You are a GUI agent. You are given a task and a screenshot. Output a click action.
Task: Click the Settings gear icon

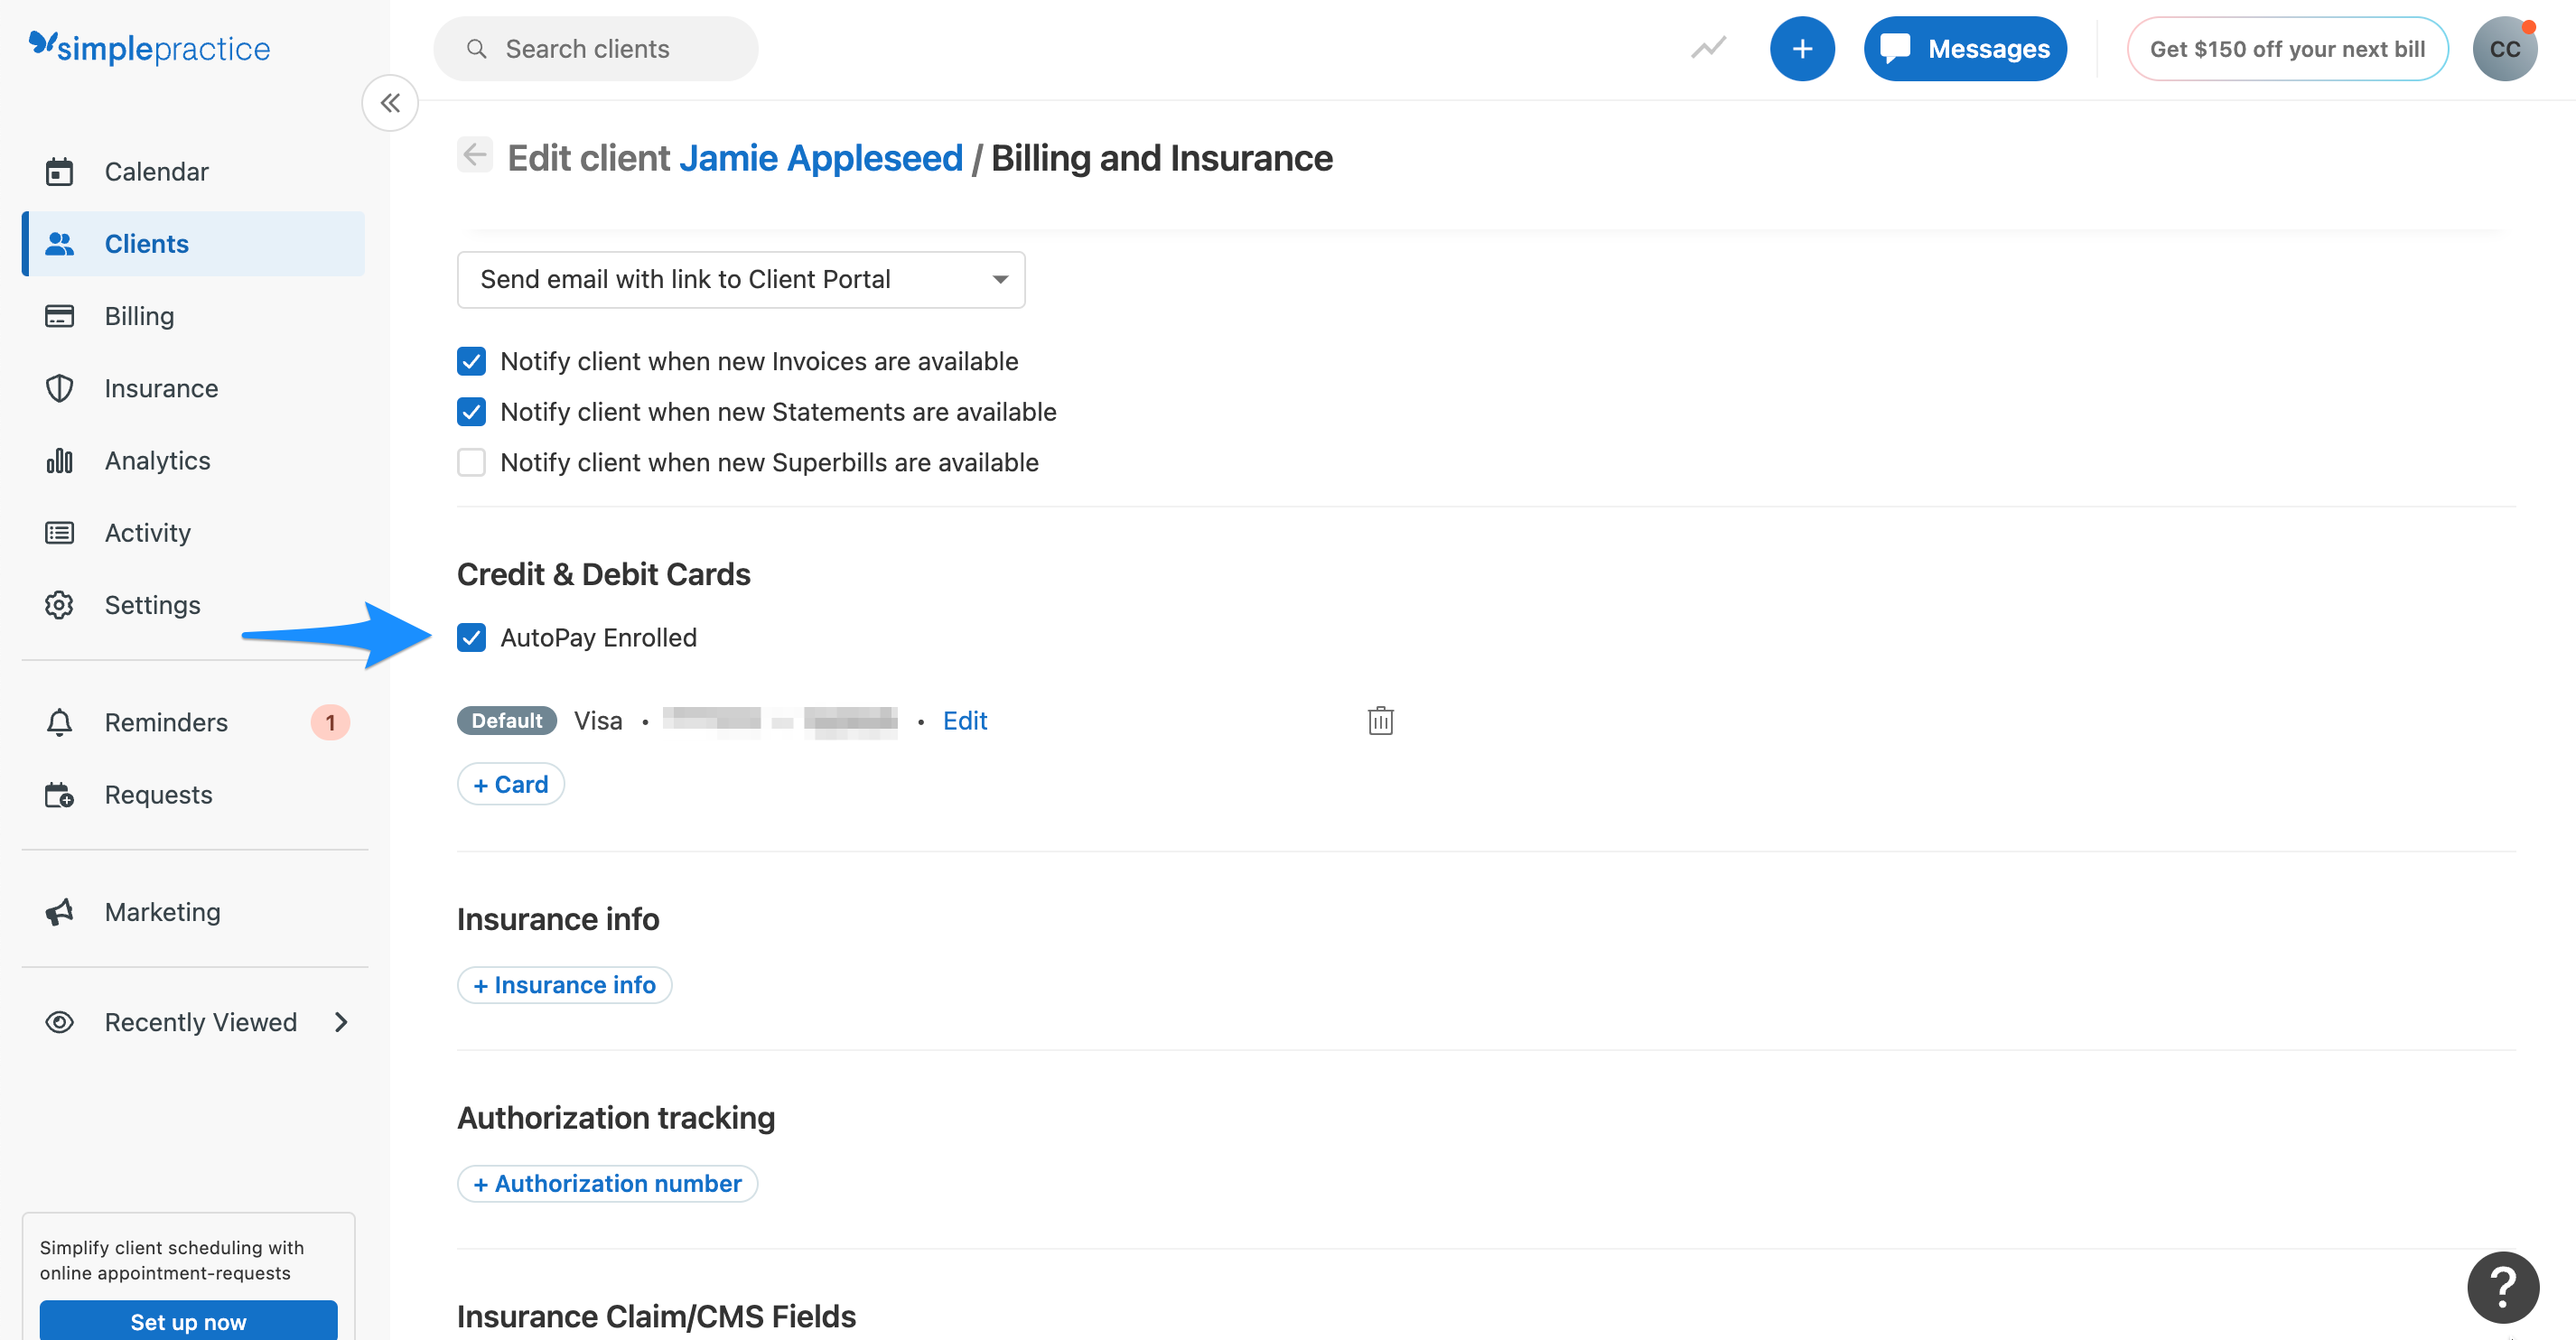pyautogui.click(x=59, y=604)
